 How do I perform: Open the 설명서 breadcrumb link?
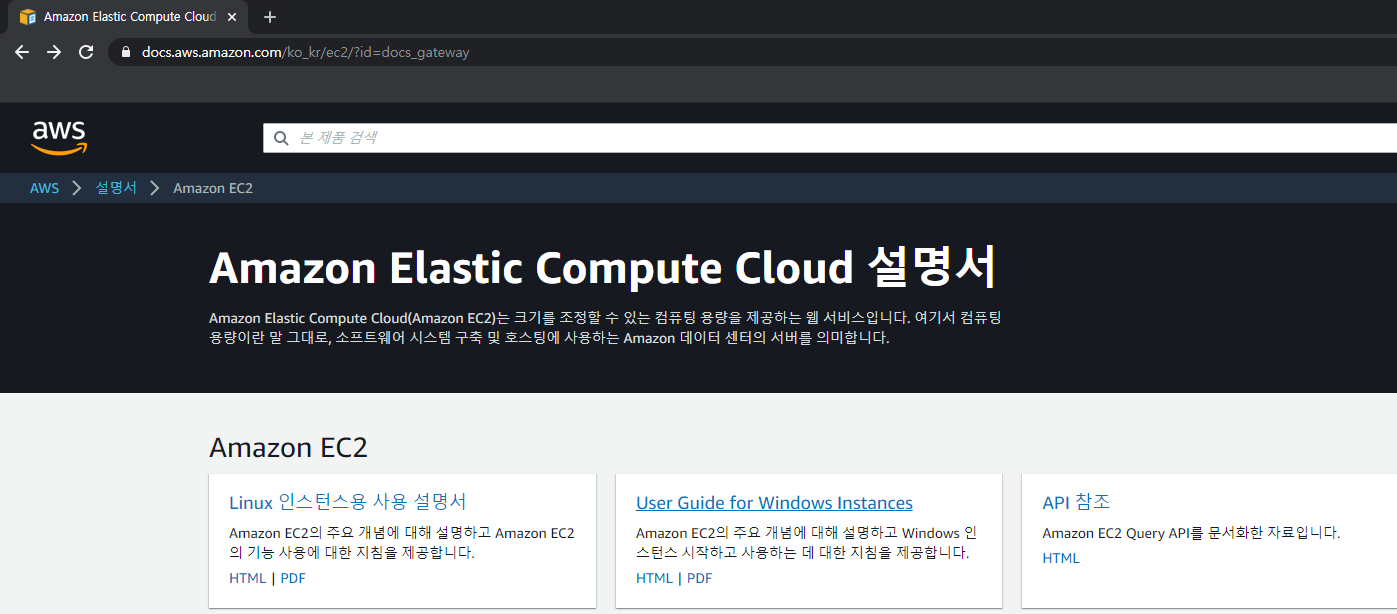[116, 188]
